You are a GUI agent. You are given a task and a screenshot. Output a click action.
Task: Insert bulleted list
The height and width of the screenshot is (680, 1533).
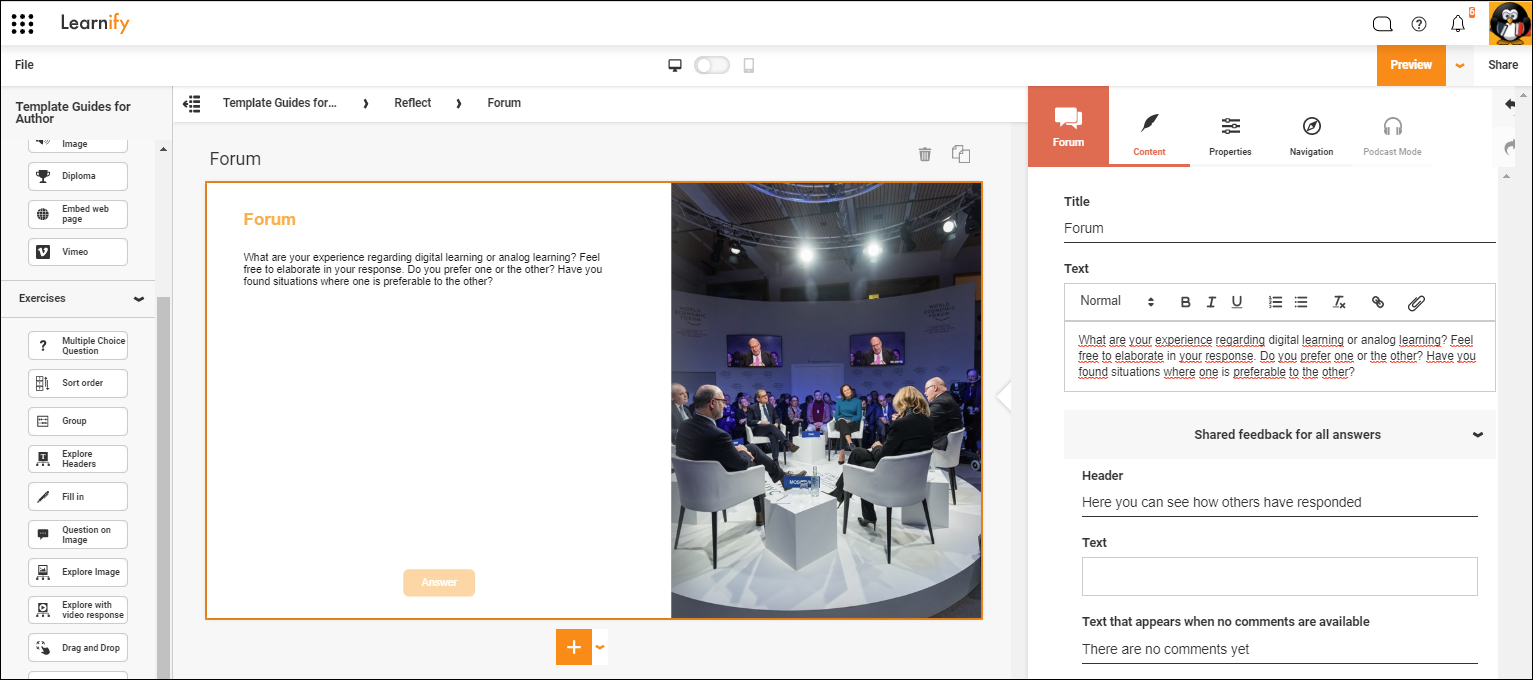tap(1301, 302)
